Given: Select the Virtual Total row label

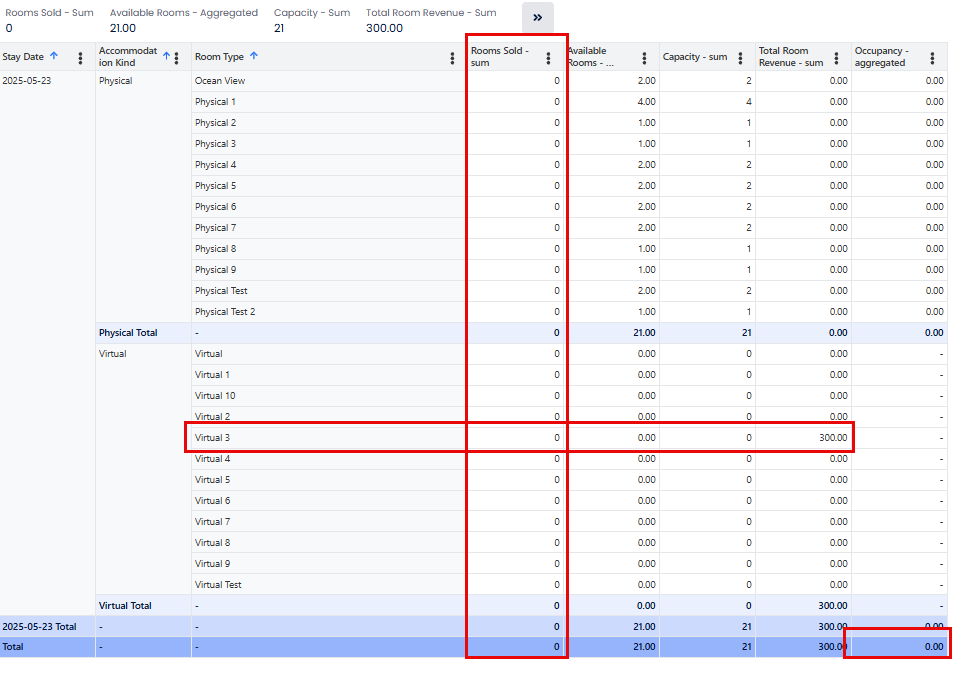Looking at the screenshot, I should 125,606.
